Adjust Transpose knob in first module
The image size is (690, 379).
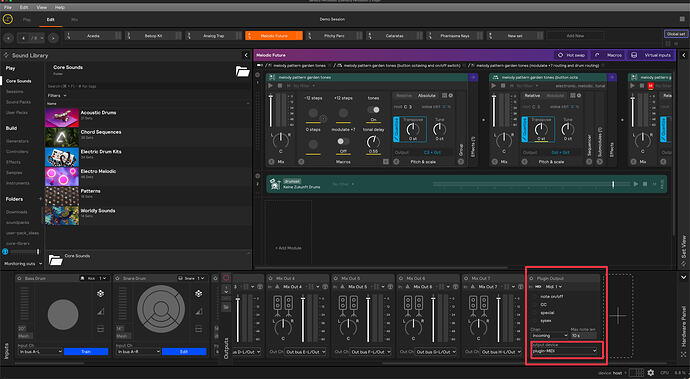[x=413, y=129]
